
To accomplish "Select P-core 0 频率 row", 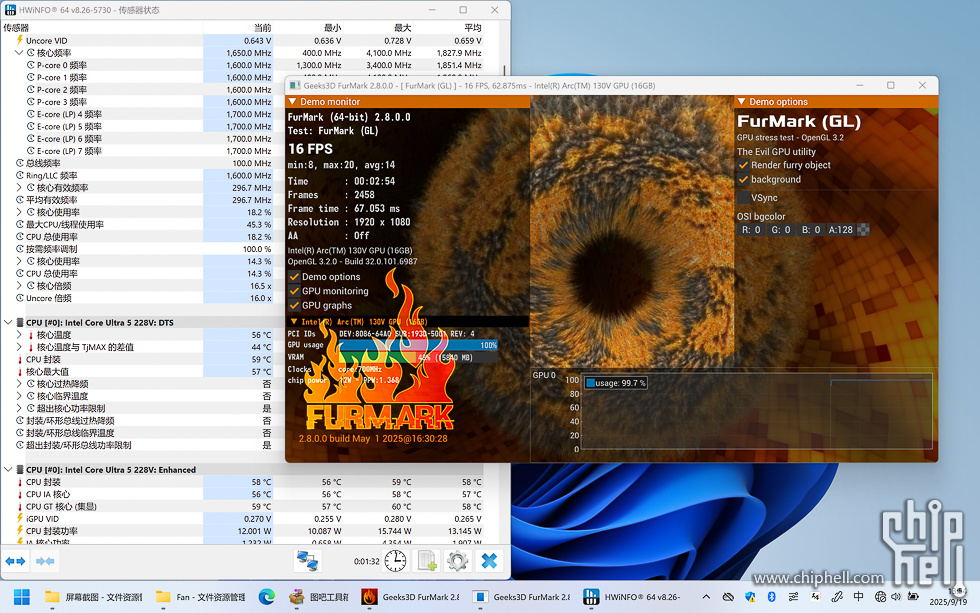I will coord(242,65).
